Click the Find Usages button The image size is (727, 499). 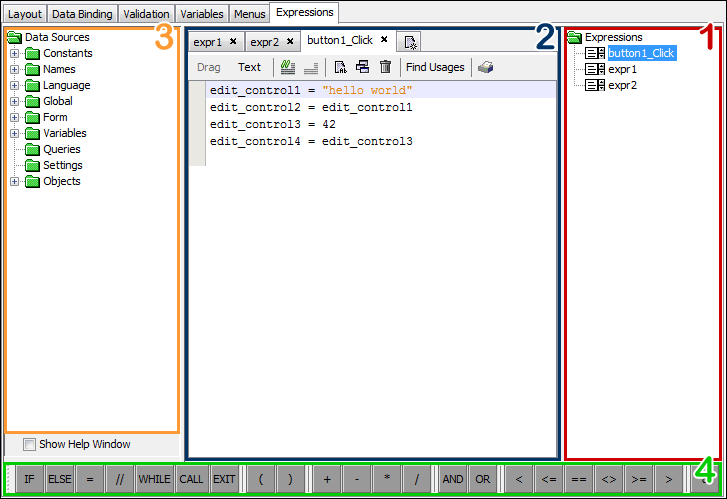point(435,67)
